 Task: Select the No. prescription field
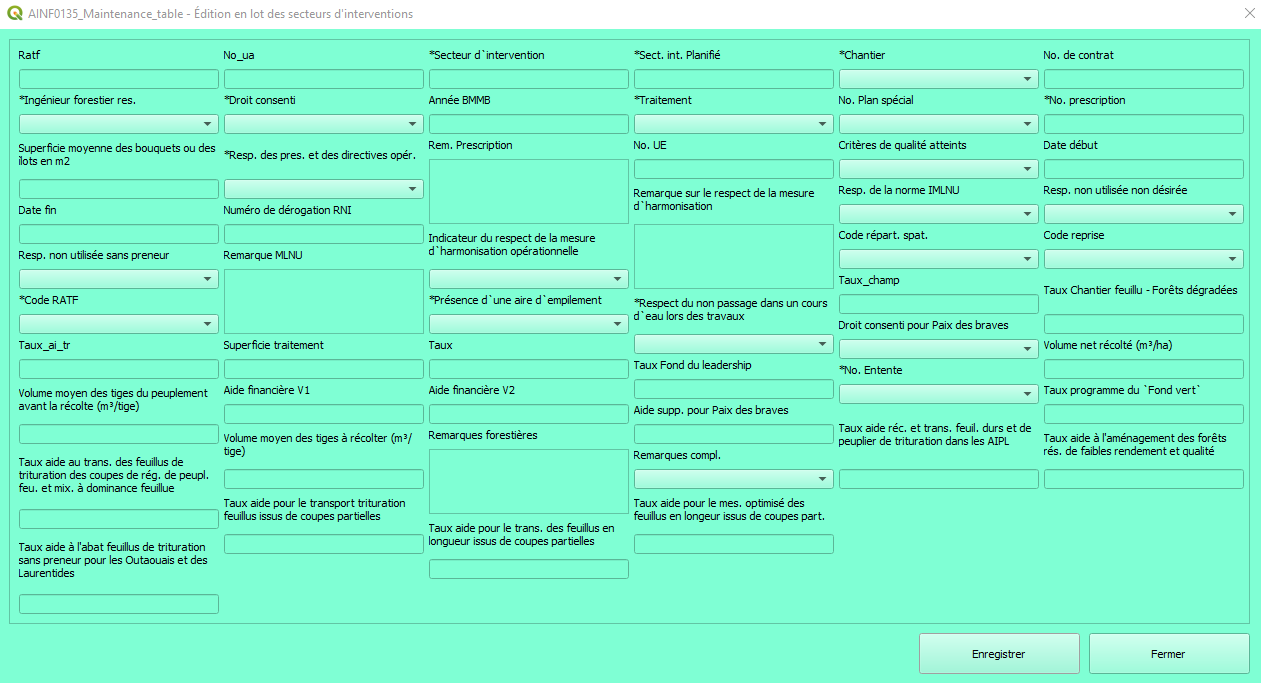click(1144, 124)
